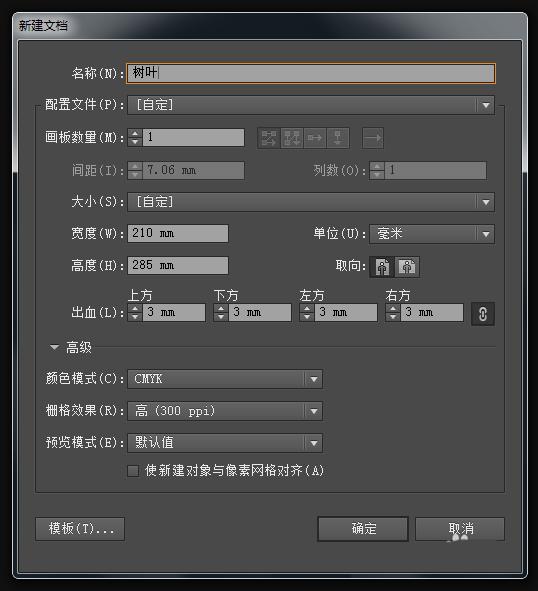This screenshot has width=538, height=591.
Task: Click the 右方 right bleed value field
Action: 432,312
